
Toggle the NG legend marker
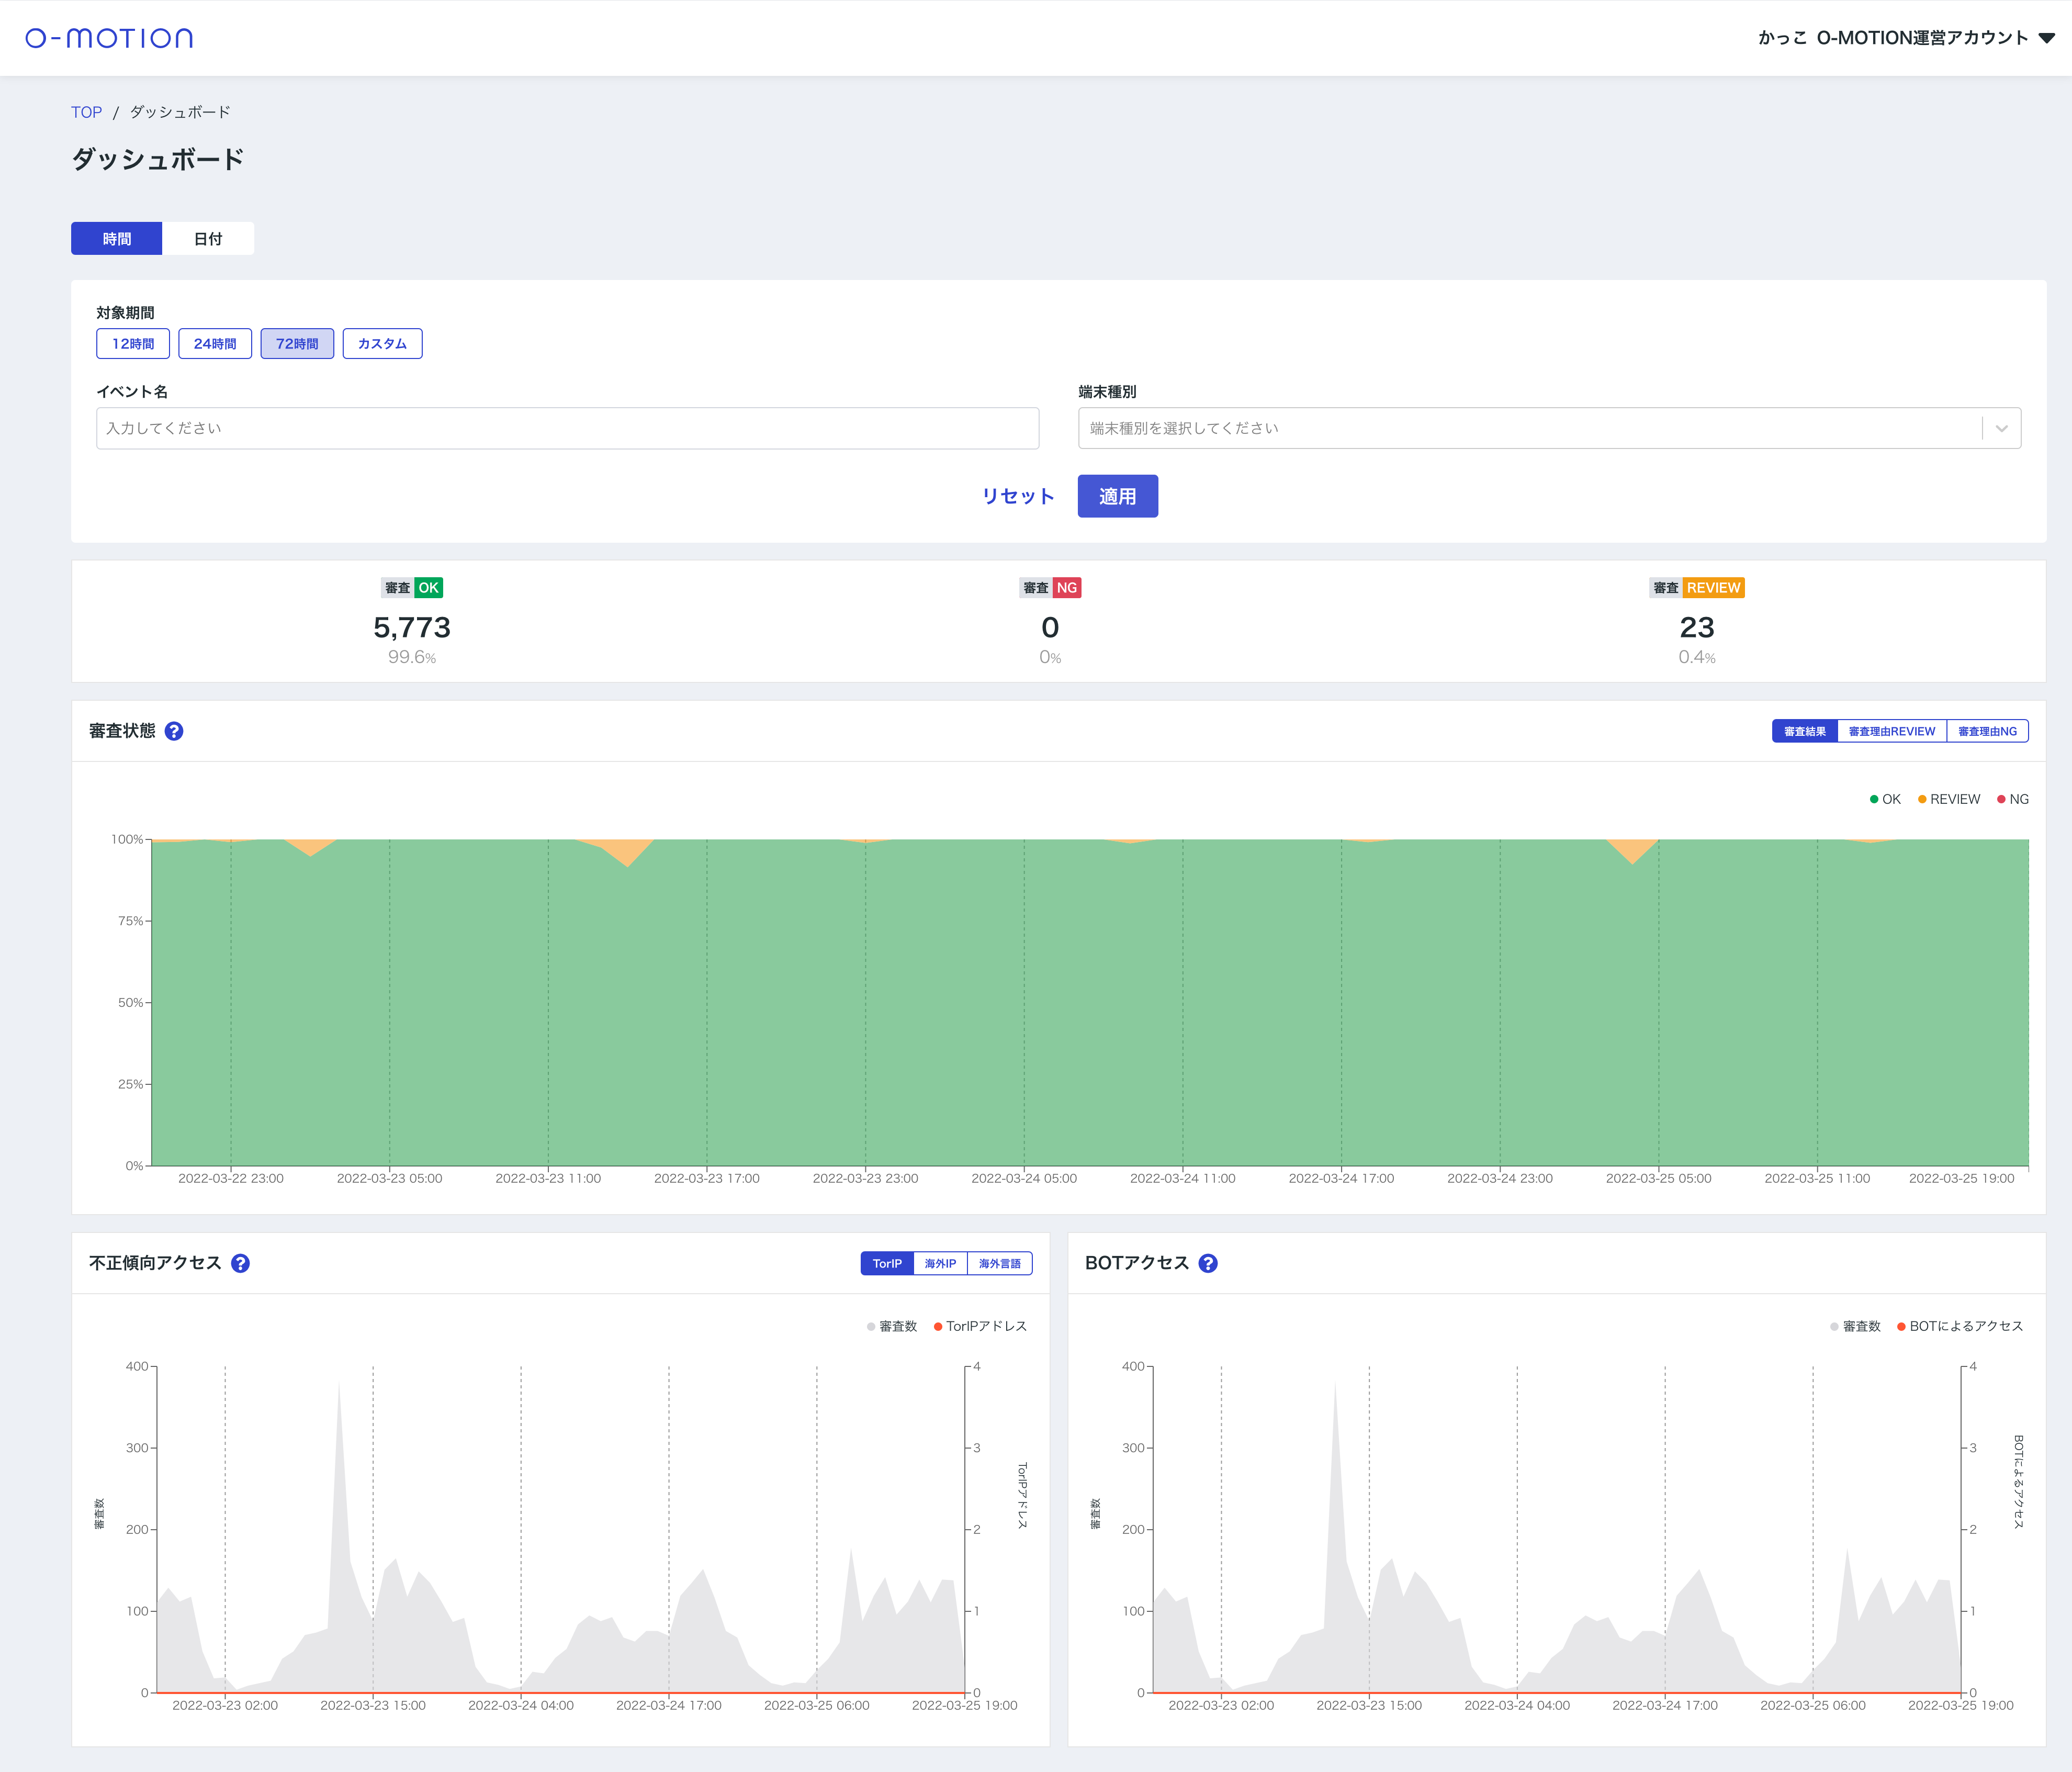2001,799
